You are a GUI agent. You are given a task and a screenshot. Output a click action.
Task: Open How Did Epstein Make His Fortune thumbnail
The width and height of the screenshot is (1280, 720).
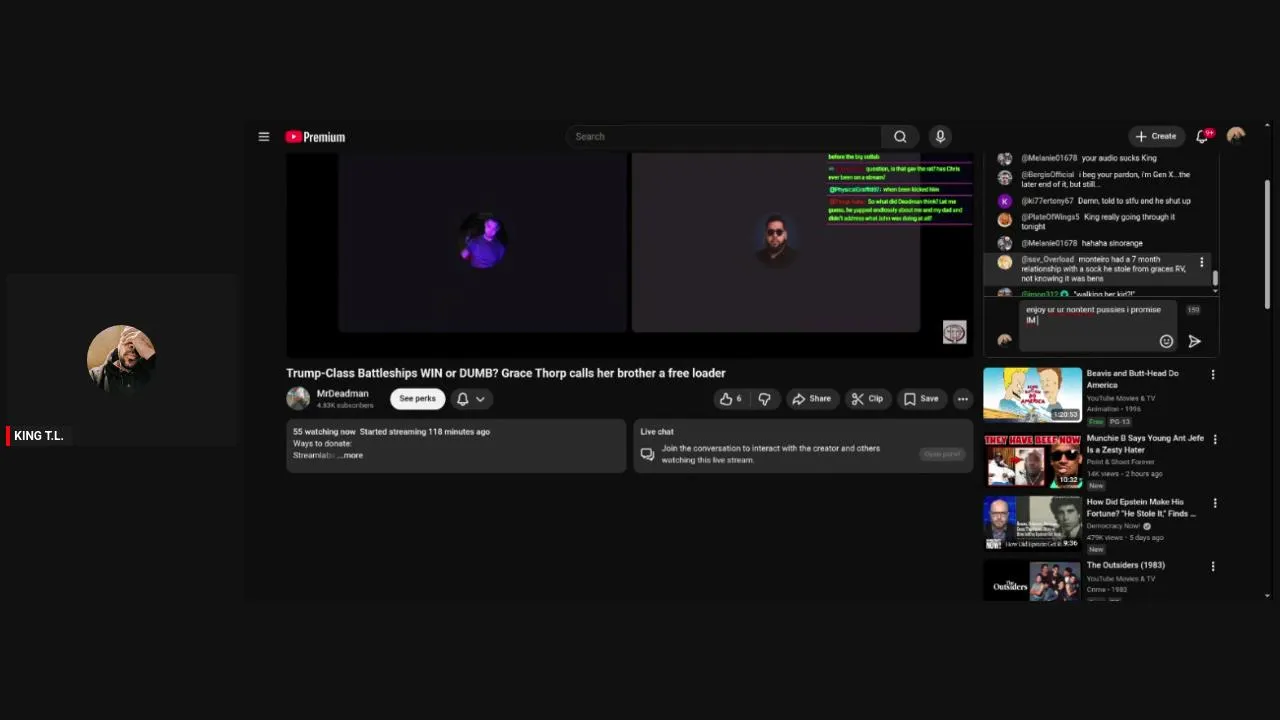pos(1032,523)
